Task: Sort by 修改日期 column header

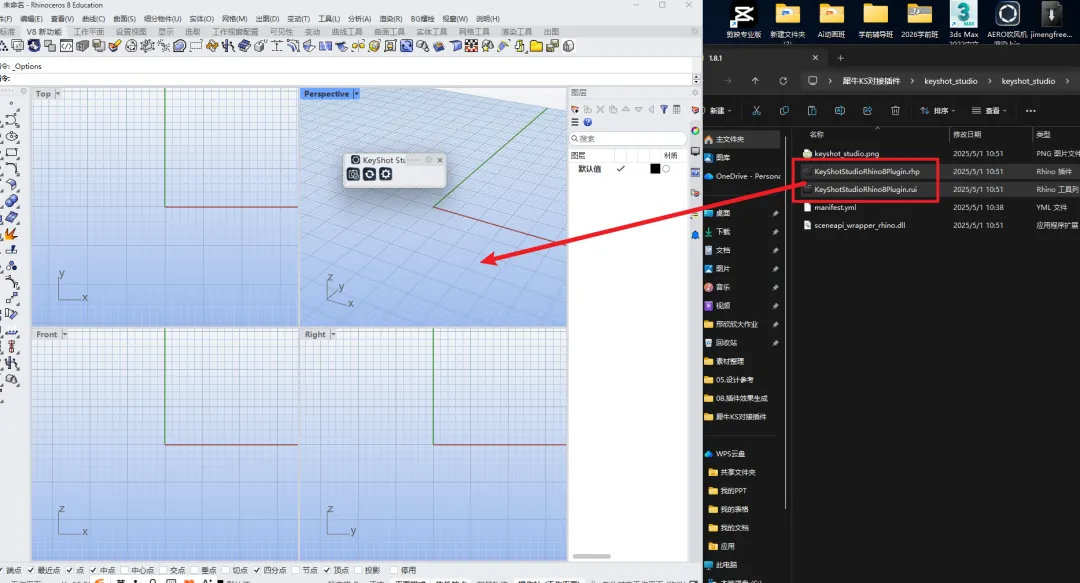Action: pos(967,134)
